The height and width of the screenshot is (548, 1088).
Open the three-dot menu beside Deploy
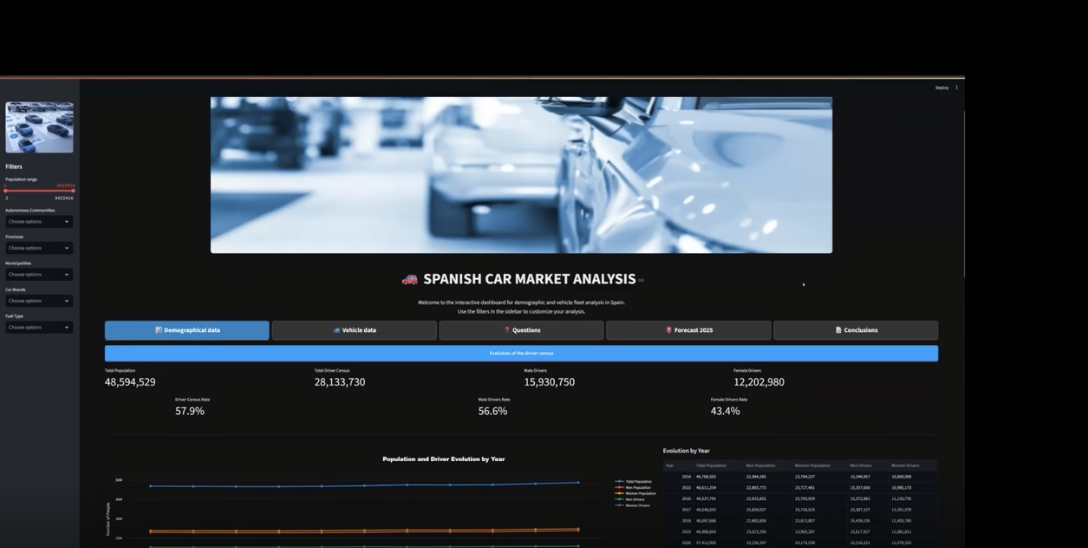[x=957, y=88]
